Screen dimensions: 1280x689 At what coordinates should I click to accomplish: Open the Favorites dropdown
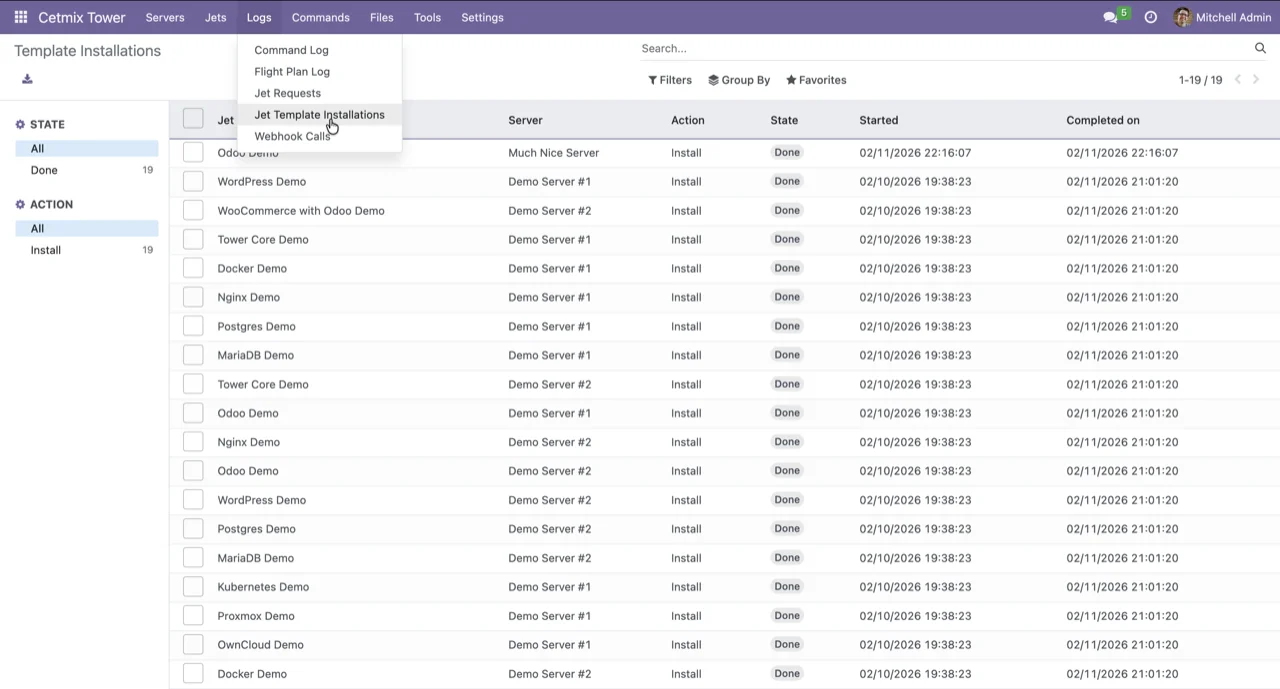point(816,80)
